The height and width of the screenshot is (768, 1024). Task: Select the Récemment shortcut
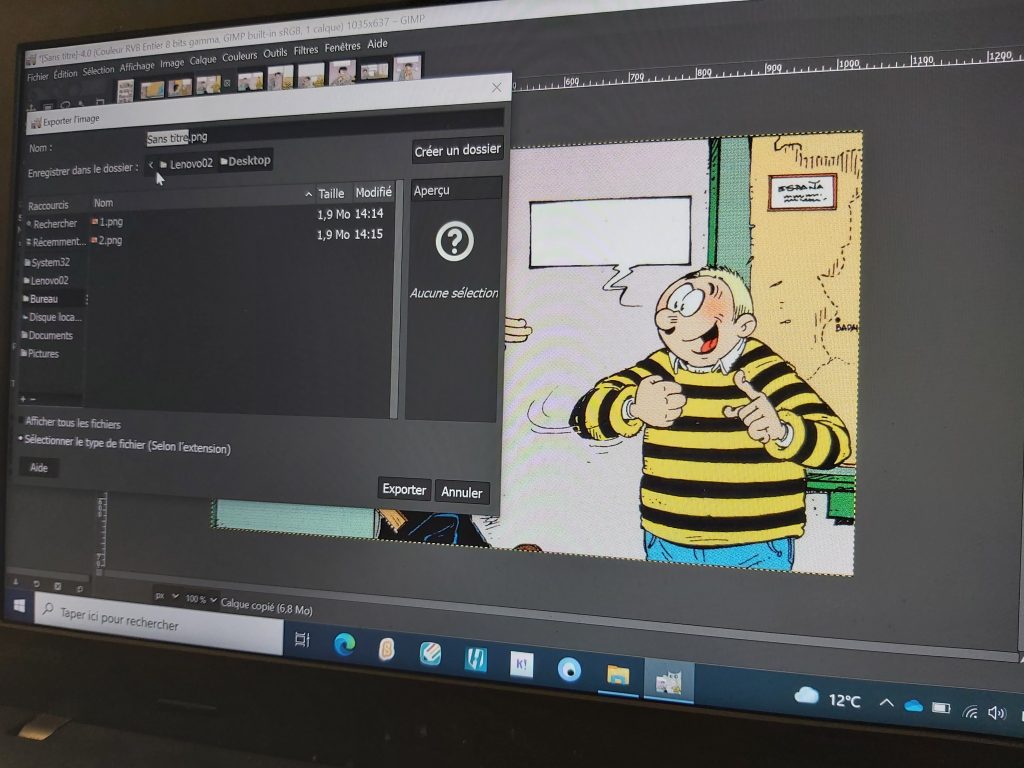pyautogui.click(x=56, y=242)
